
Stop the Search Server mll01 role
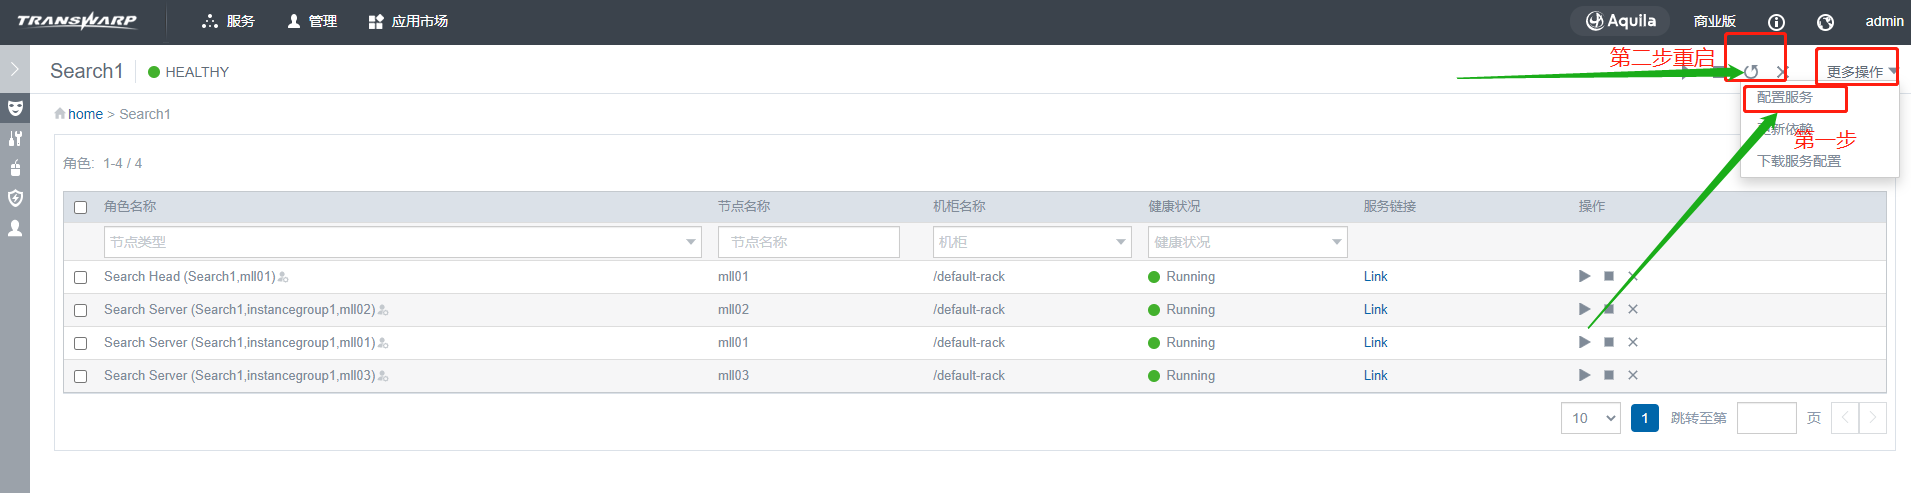pos(1608,342)
